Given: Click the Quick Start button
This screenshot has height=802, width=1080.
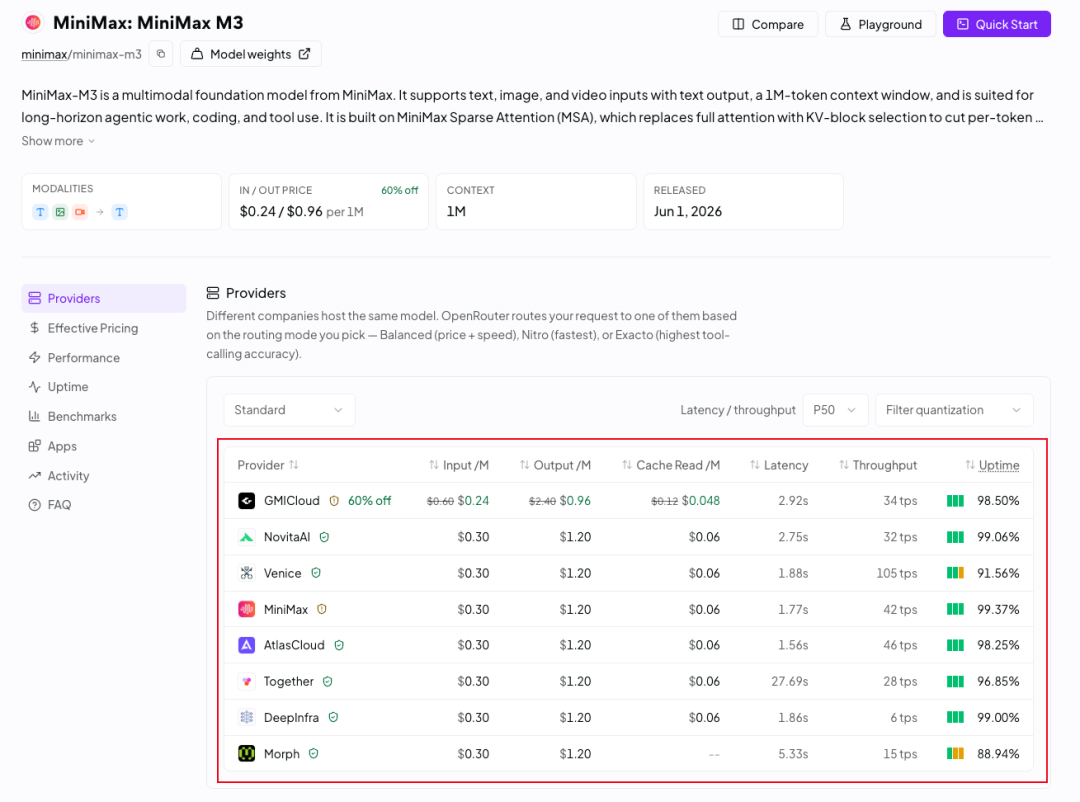Looking at the screenshot, I should 997,24.
